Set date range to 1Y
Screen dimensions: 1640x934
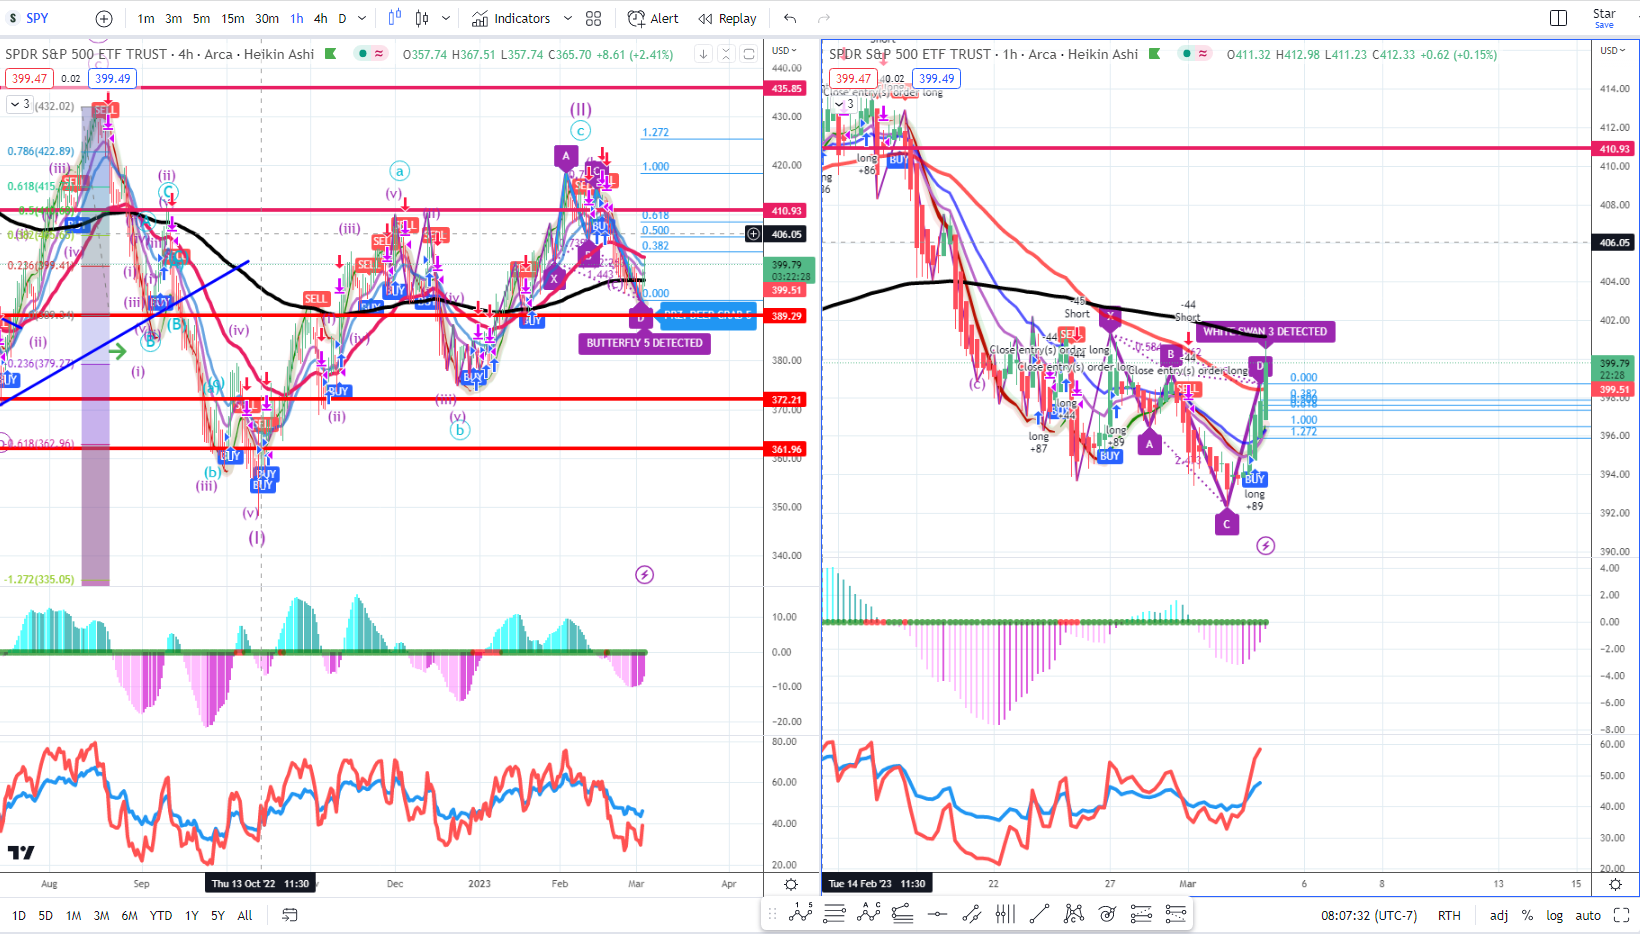(x=192, y=915)
